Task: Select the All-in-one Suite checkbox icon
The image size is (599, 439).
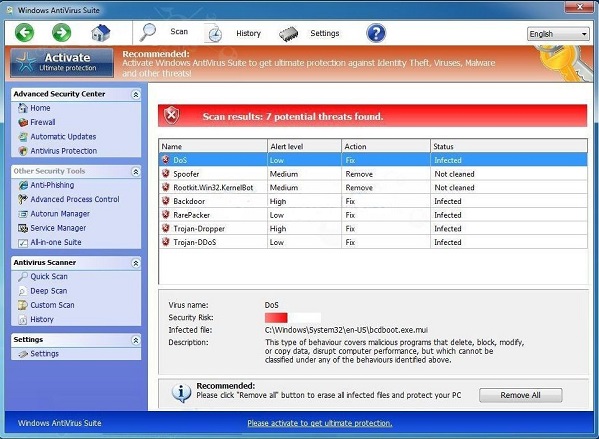Action: click(23, 243)
